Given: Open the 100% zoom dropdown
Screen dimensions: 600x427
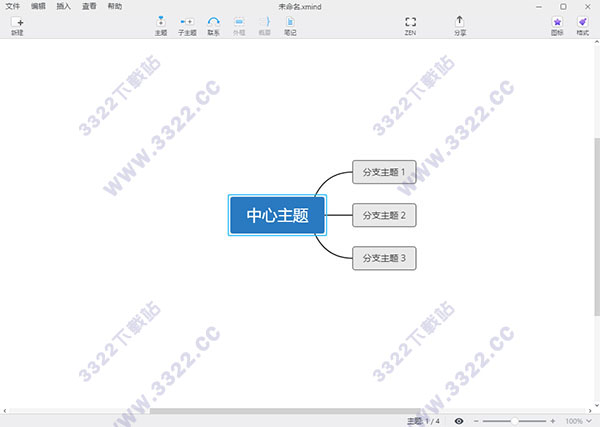Looking at the screenshot, I should click(x=578, y=421).
